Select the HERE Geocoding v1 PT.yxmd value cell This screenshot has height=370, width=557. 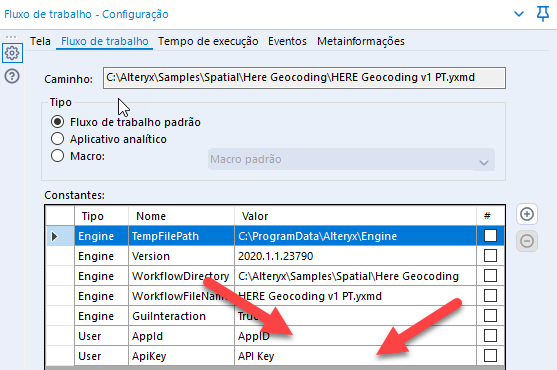[x=355, y=296]
